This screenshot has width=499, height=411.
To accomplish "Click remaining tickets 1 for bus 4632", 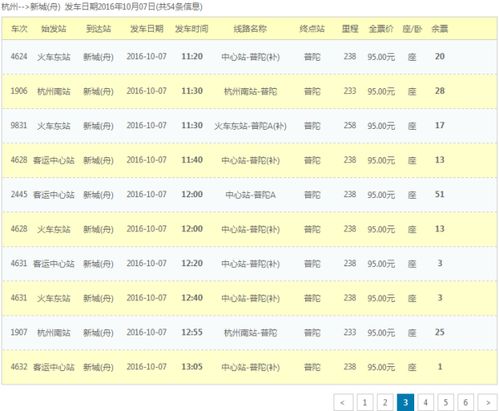I will pos(440,367).
